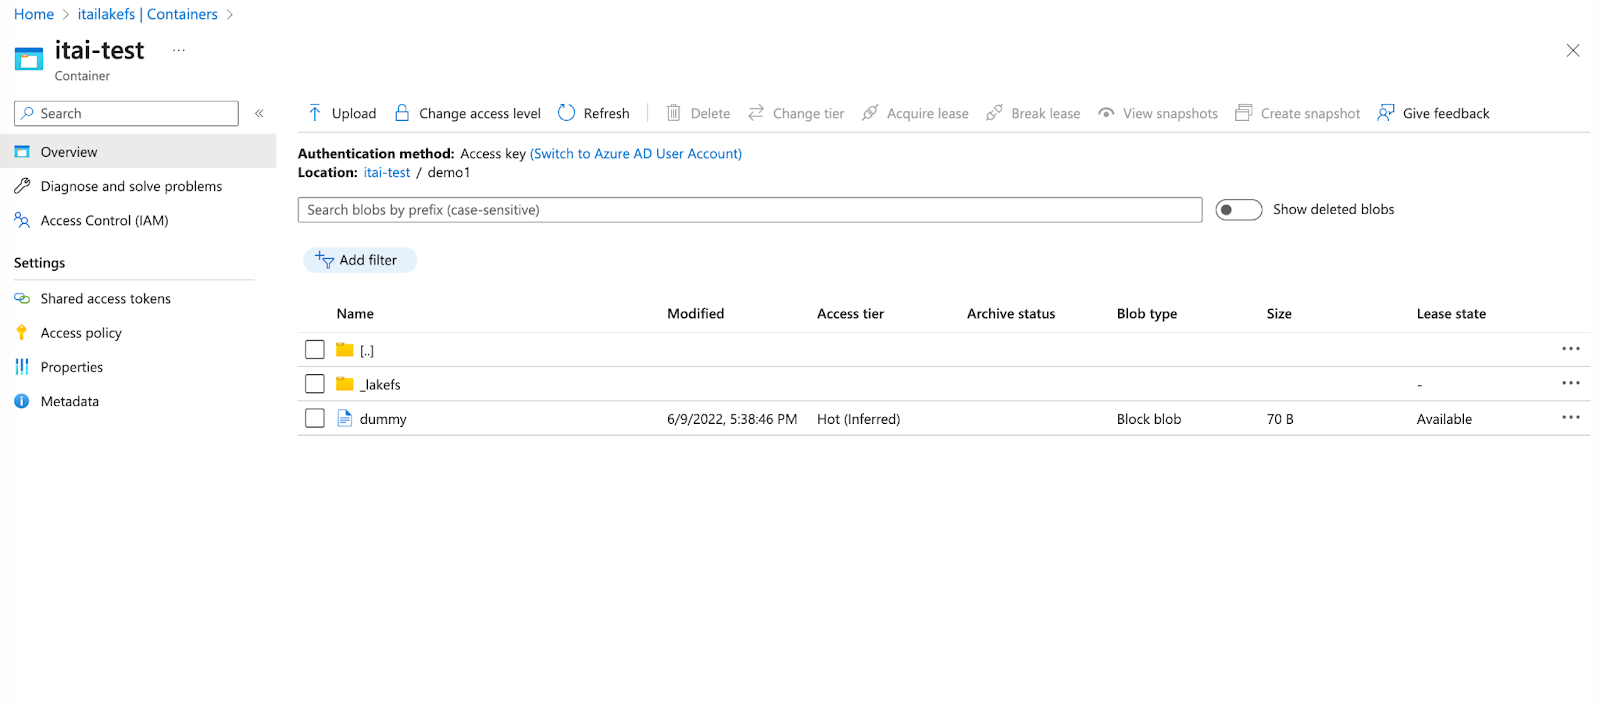Image resolution: width=1600 pixels, height=702 pixels.
Task: Click the Refresh button label
Action: click(607, 114)
